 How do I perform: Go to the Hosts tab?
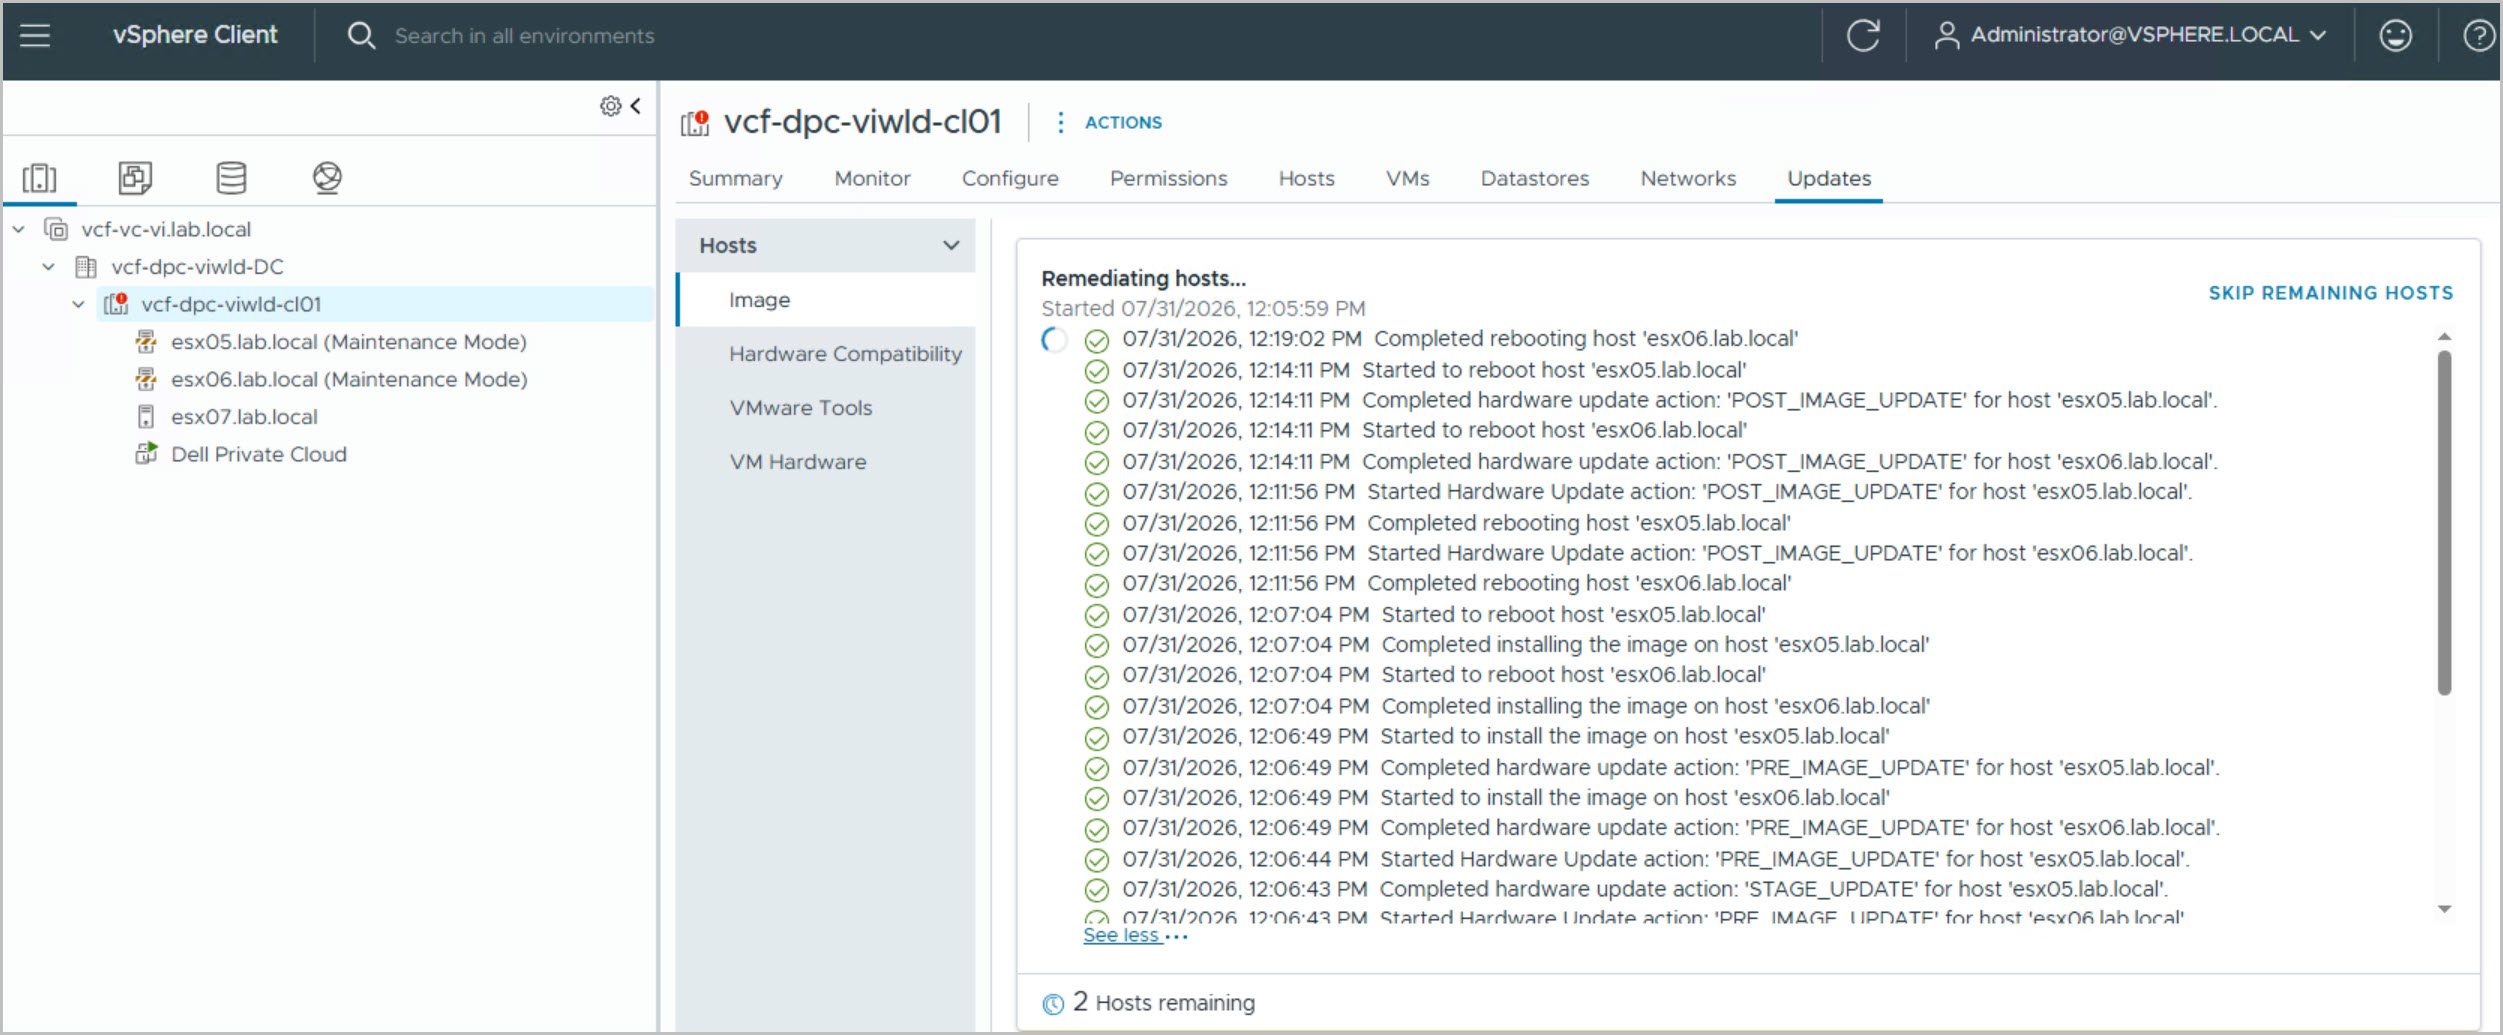[1306, 178]
